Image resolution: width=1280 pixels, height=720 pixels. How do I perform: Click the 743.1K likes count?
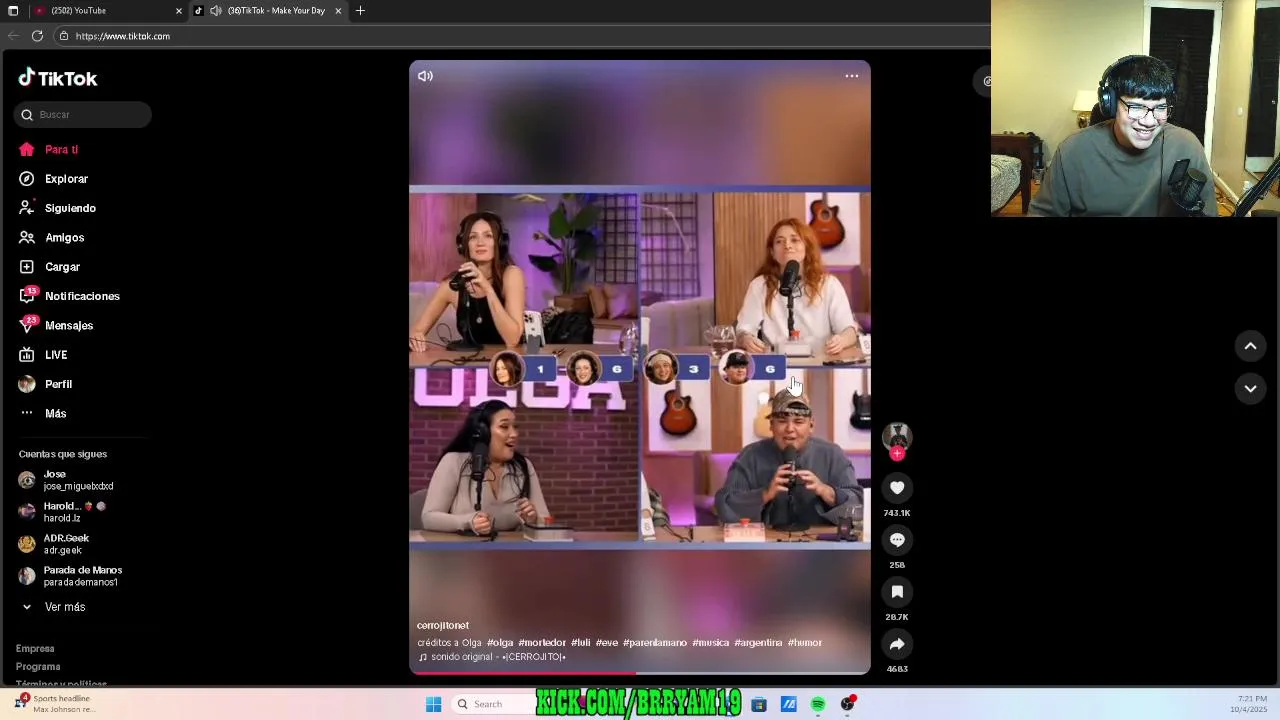click(x=897, y=513)
